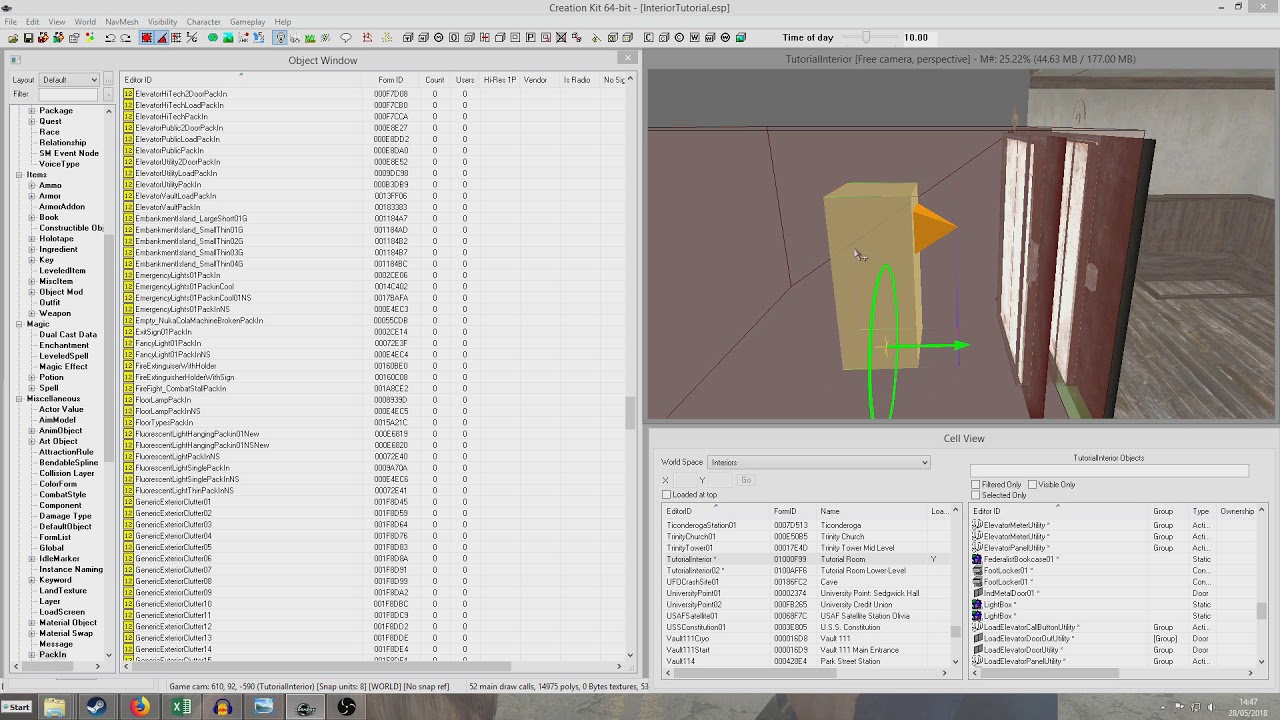
Task: Click the Time of day slider
Action: pyautogui.click(x=866, y=38)
